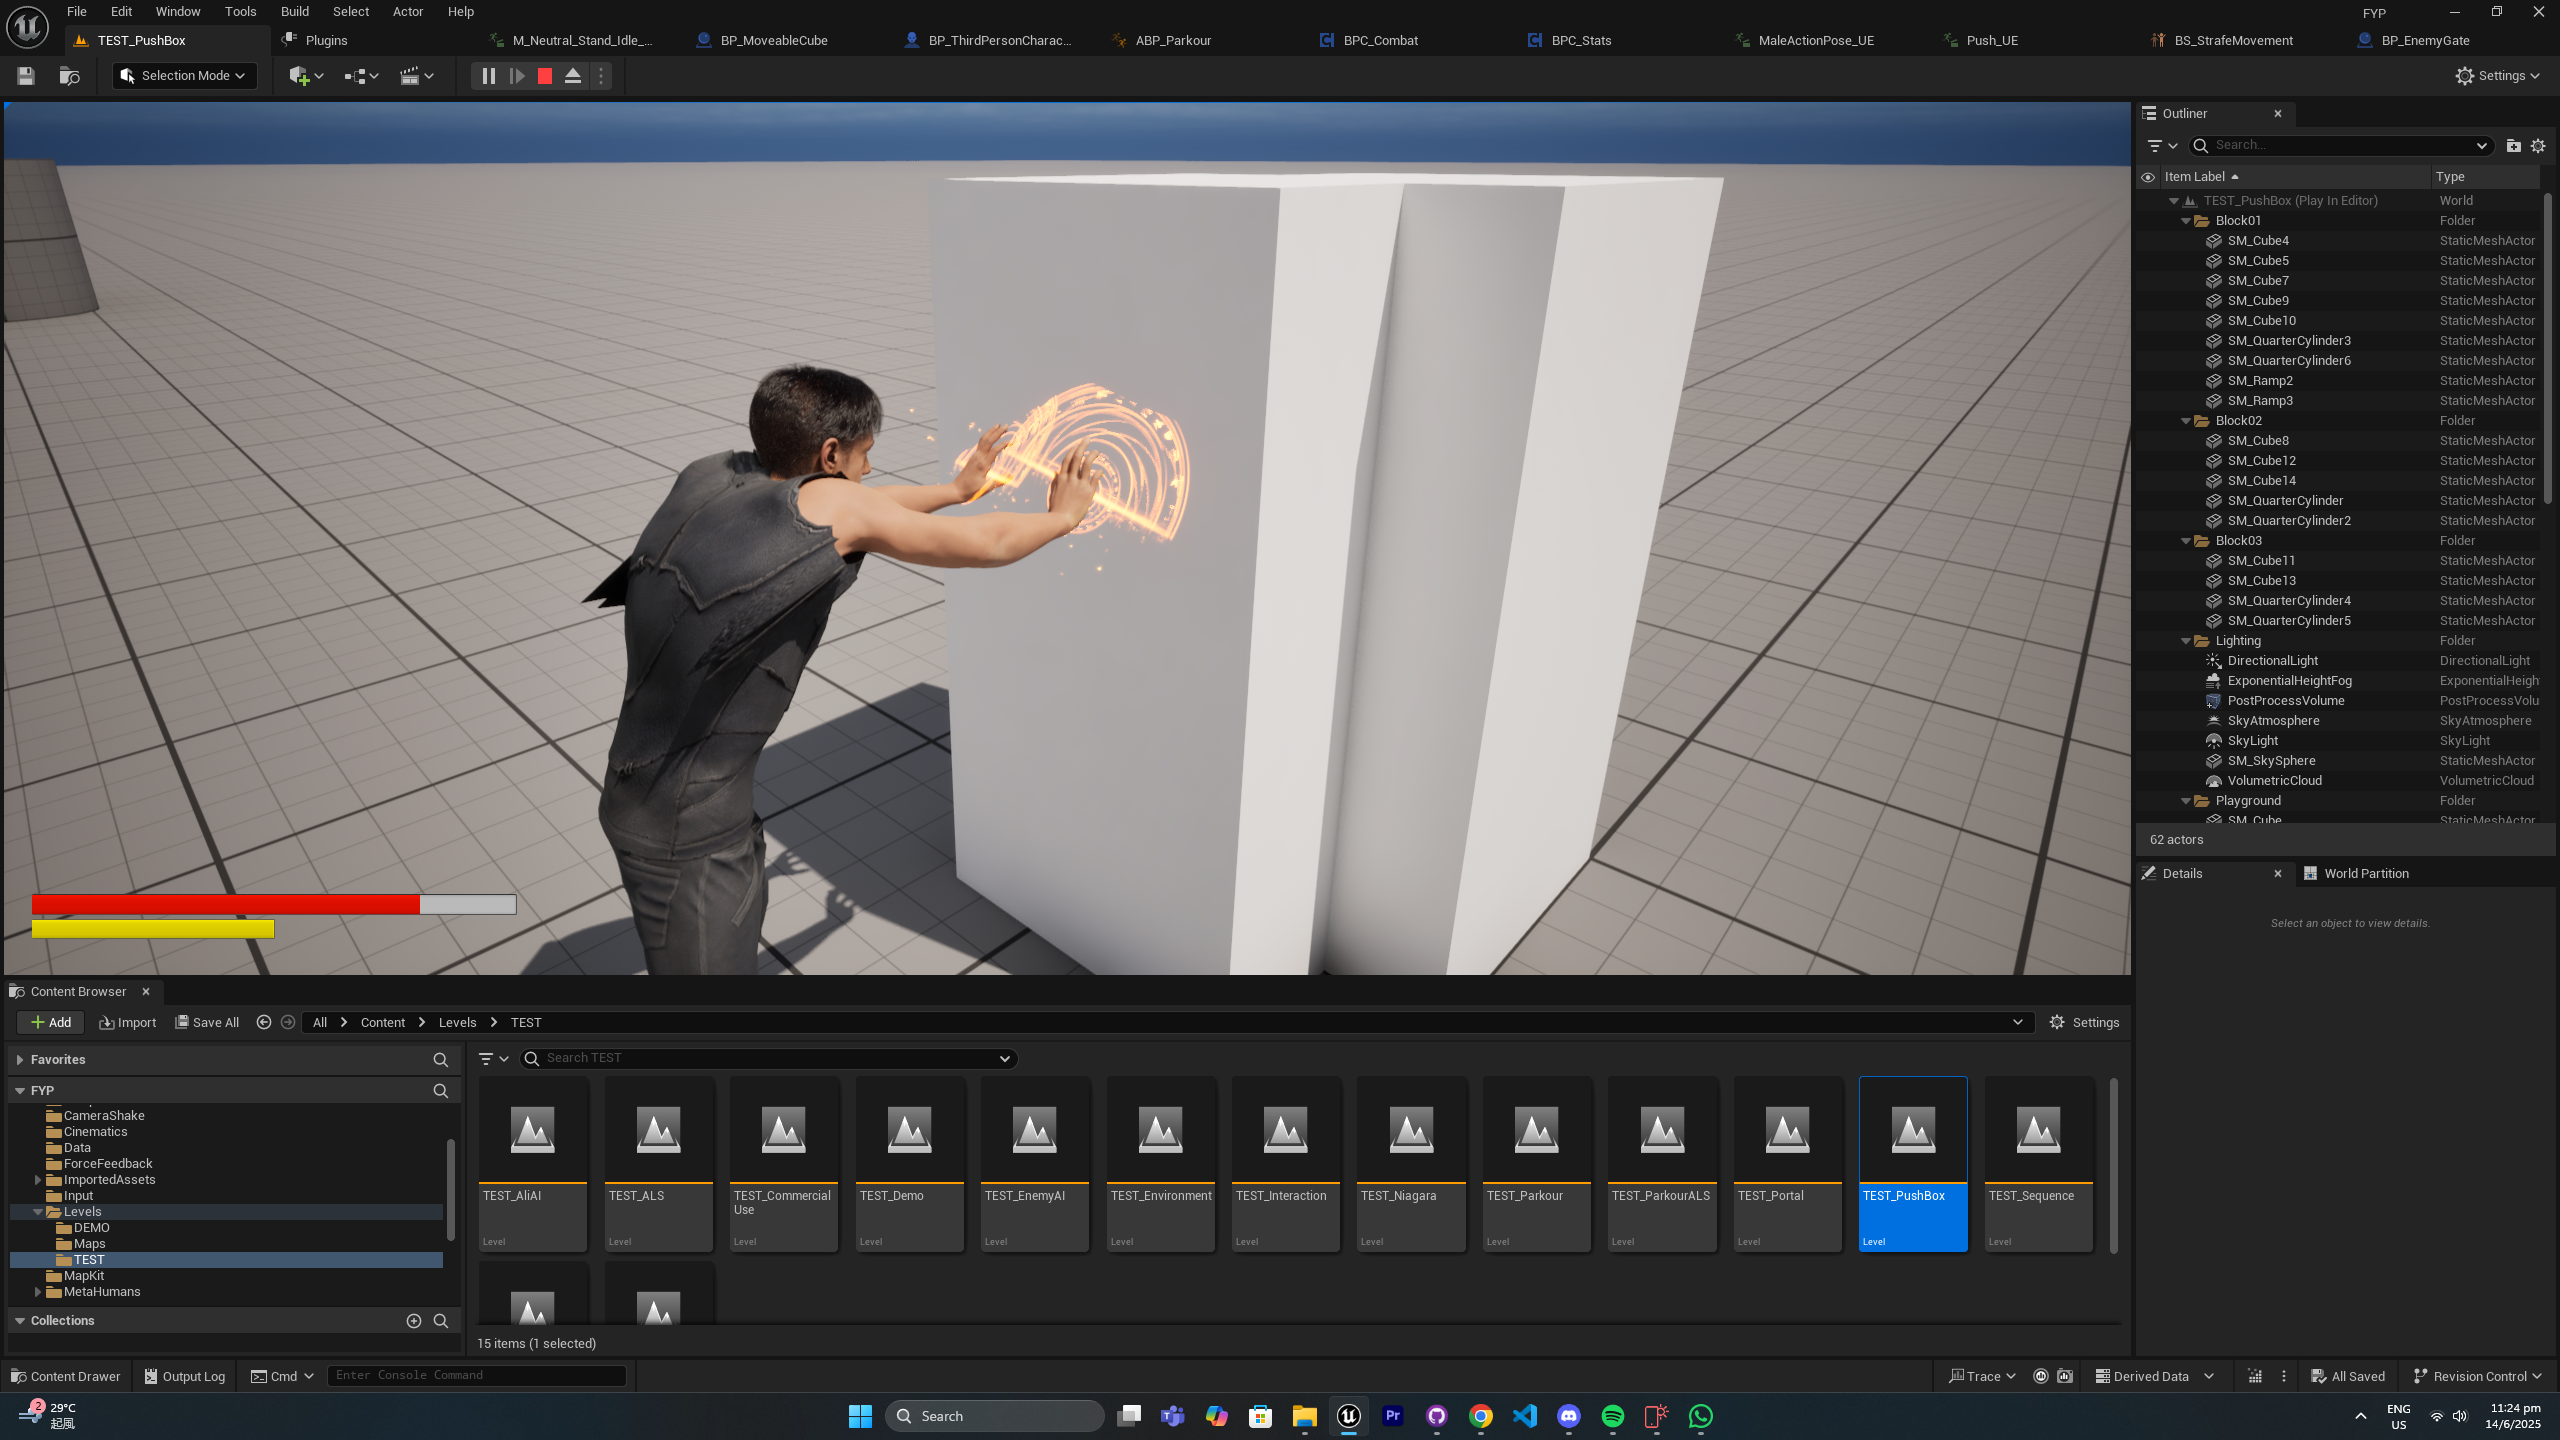Click the Outliner settings gear icon

click(x=2538, y=146)
